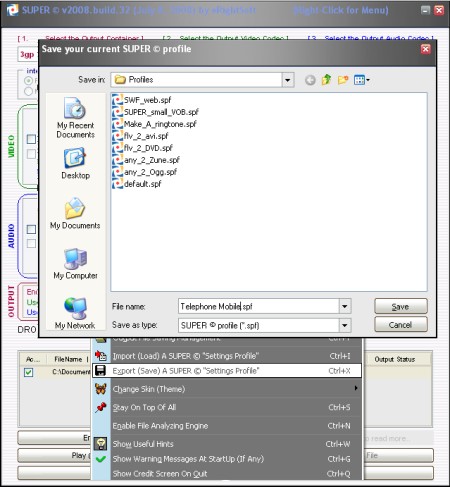
Task: Select the Make_A_ringtone.spf file
Action: click(160, 124)
